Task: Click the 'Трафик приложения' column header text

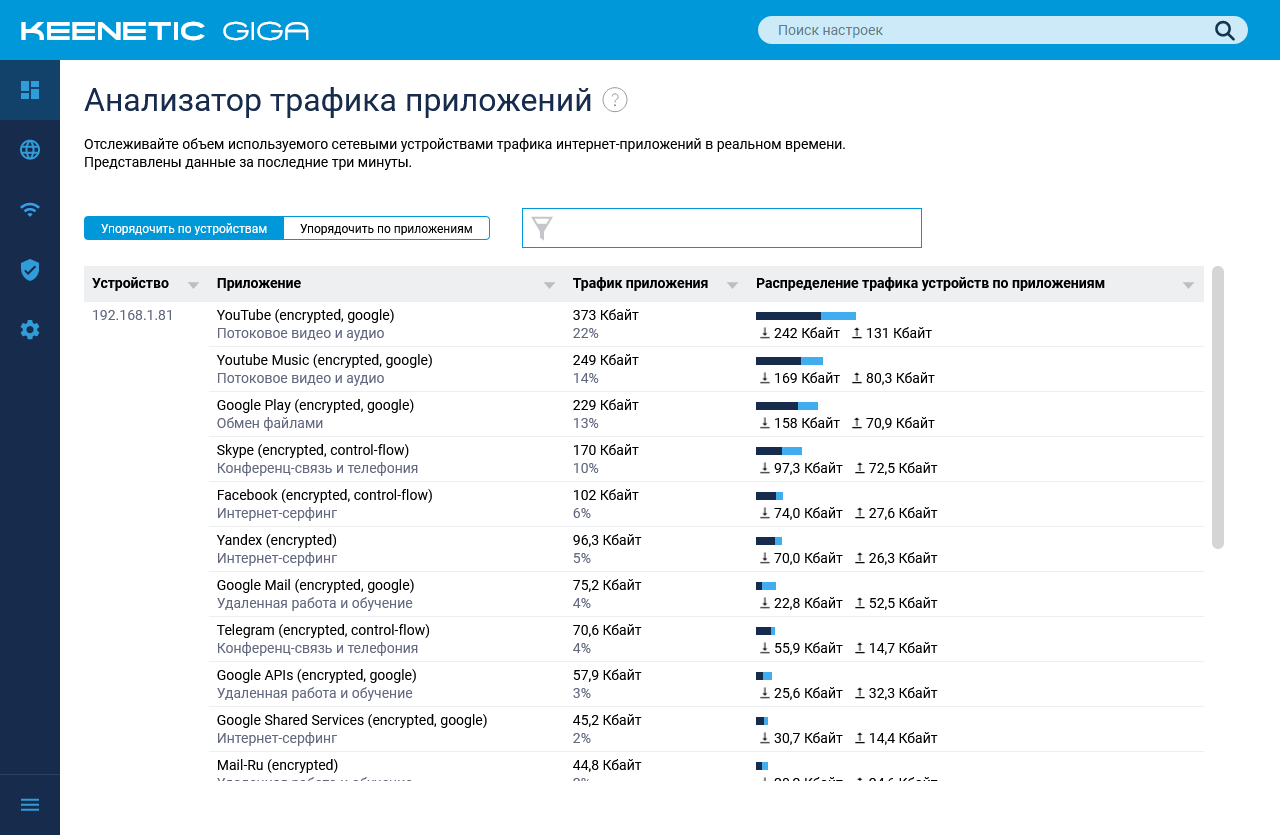Action: (x=641, y=283)
